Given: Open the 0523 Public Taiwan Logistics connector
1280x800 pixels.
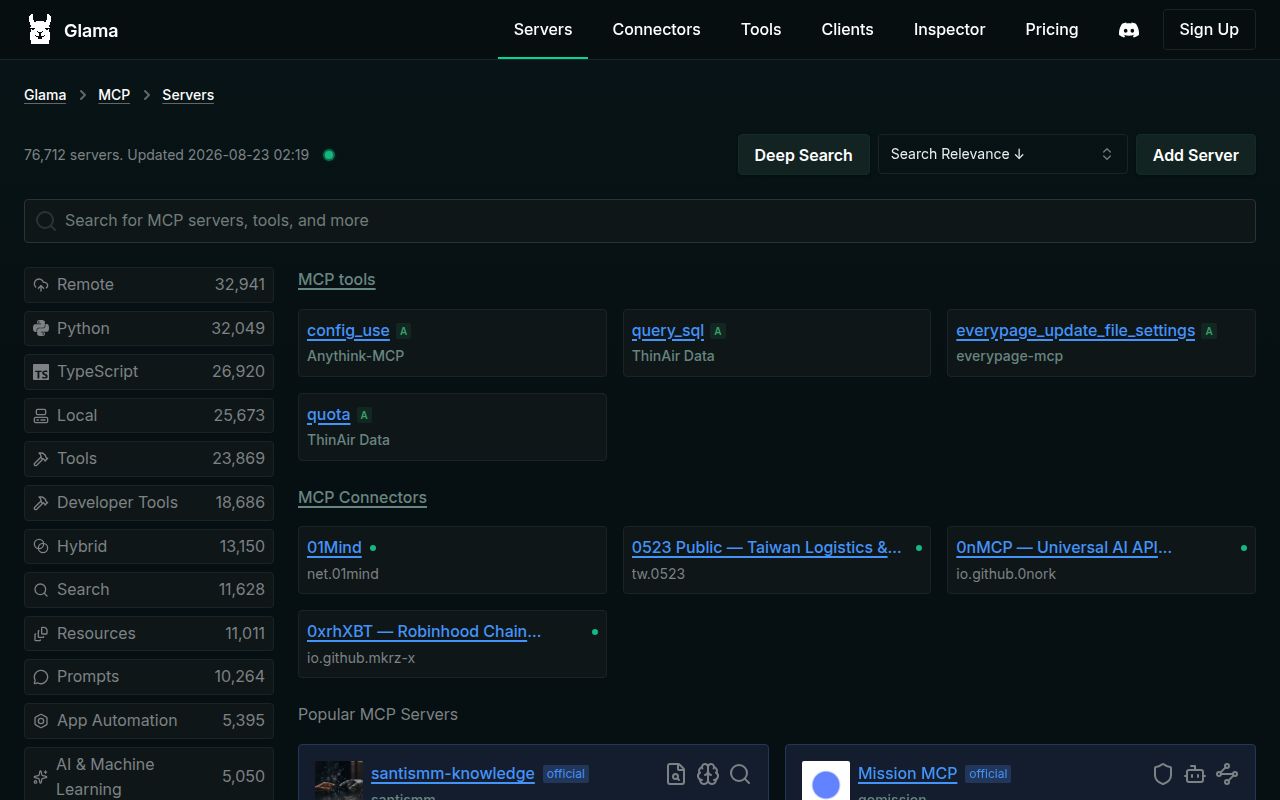Looking at the screenshot, I should pyautogui.click(x=767, y=548).
